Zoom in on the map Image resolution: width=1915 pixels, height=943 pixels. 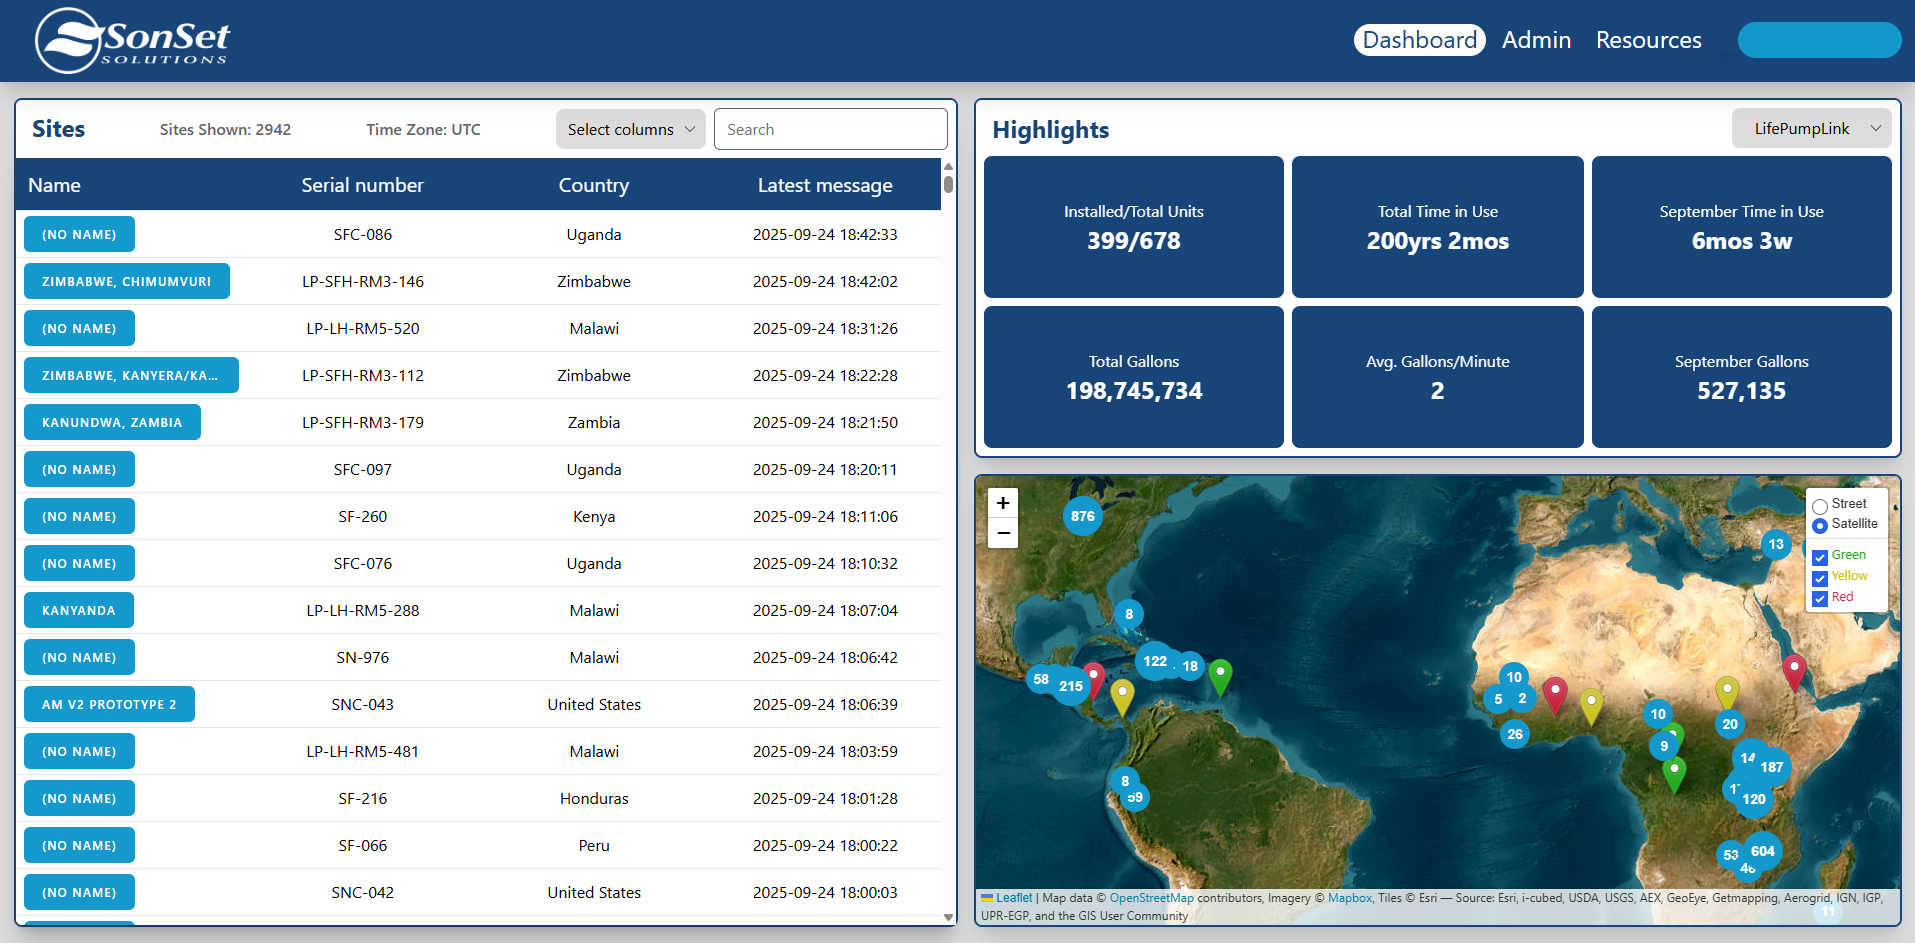(x=1003, y=503)
